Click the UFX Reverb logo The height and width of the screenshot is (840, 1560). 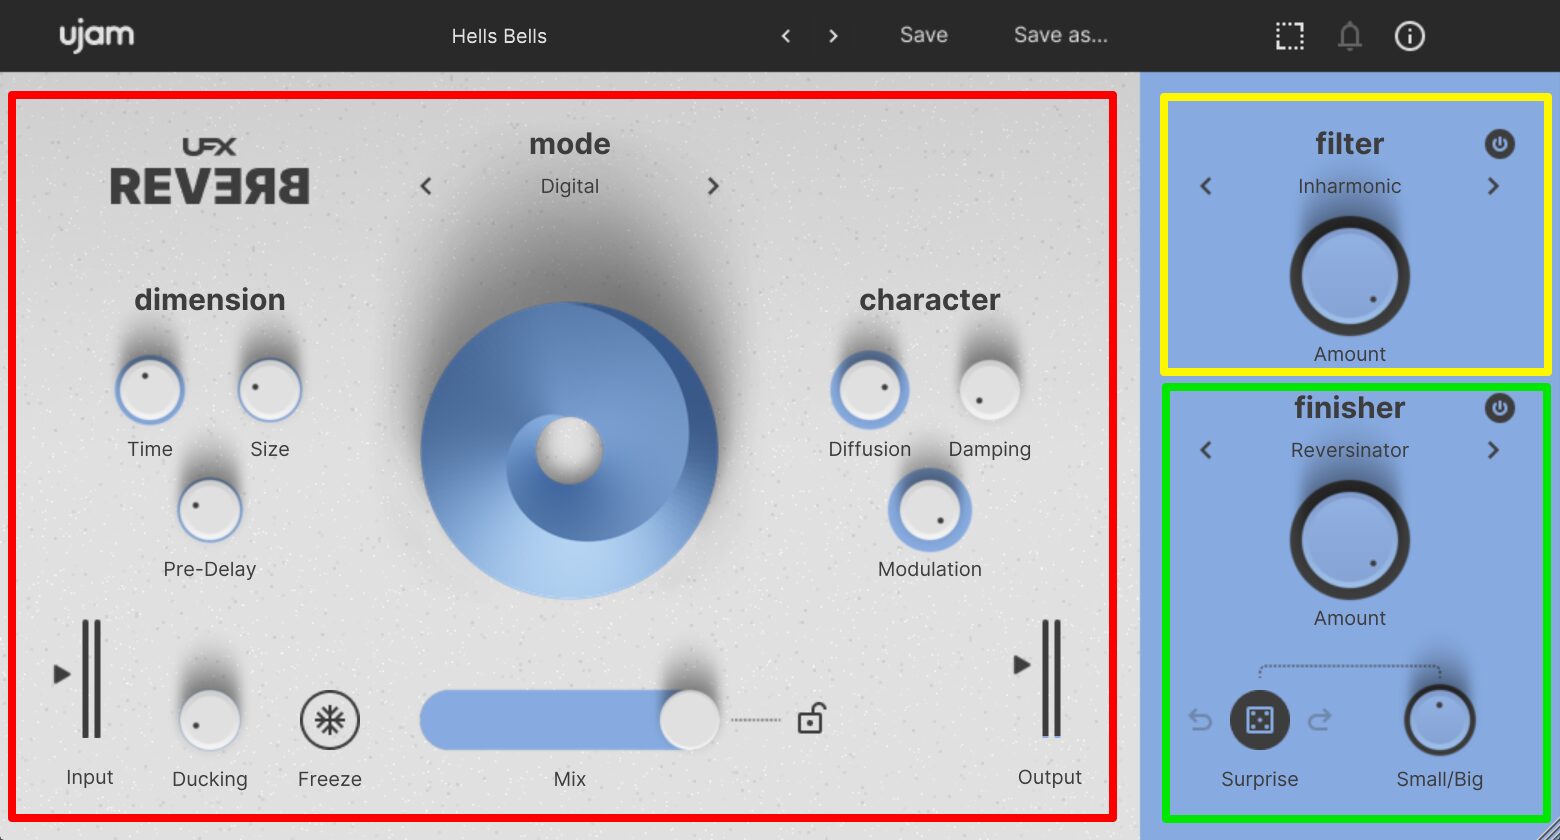click(209, 171)
